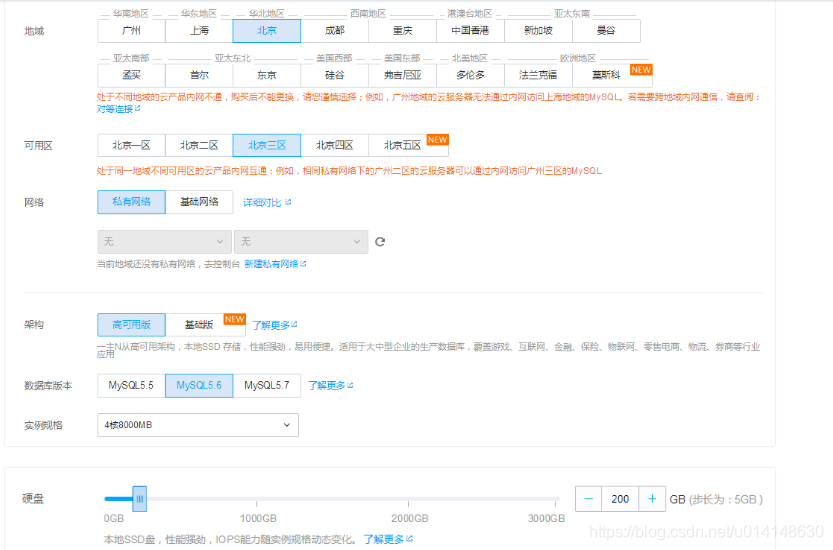This screenshot has width=833, height=550.
Task: Select 上海 region
Action: 199,31
